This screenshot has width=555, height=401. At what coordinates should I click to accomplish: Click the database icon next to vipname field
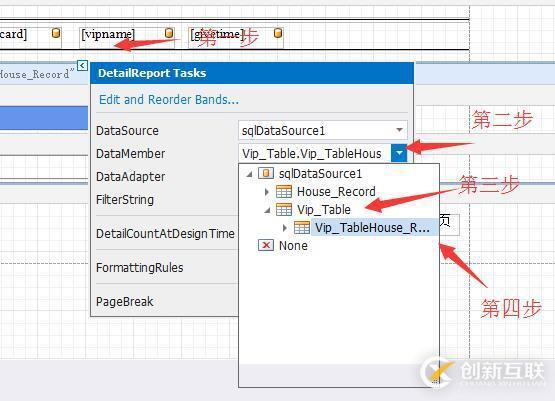pos(169,33)
